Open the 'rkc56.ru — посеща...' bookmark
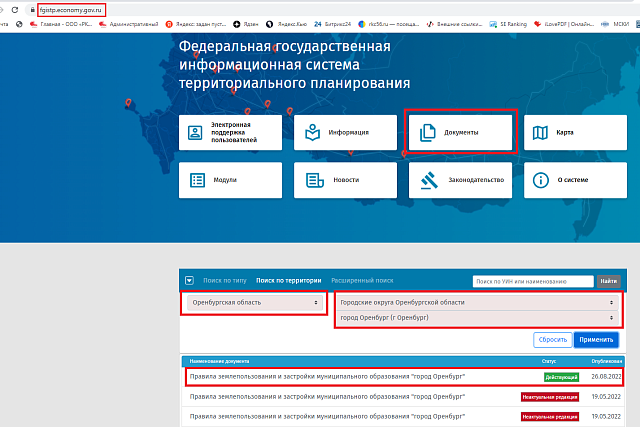Viewport: 640px width, 427px height. [389, 24]
